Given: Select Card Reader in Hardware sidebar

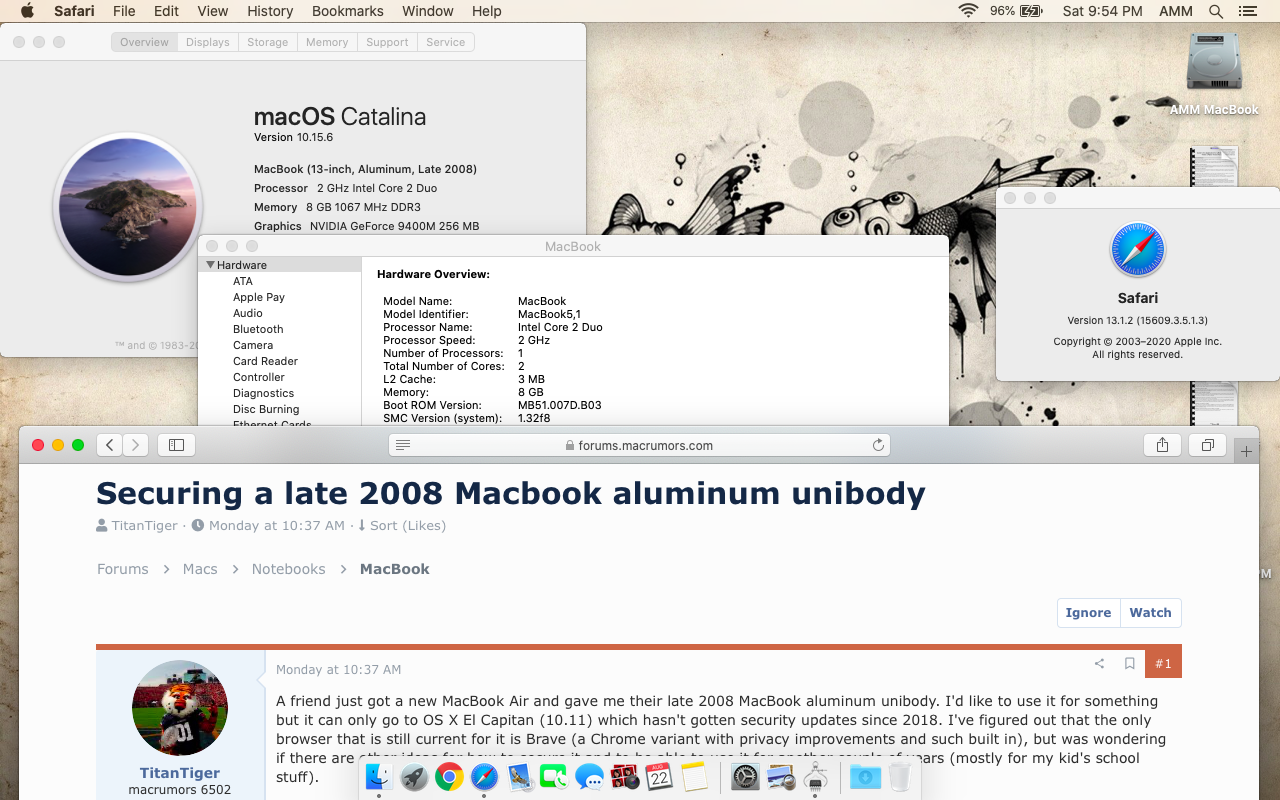Looking at the screenshot, I should 265,361.
